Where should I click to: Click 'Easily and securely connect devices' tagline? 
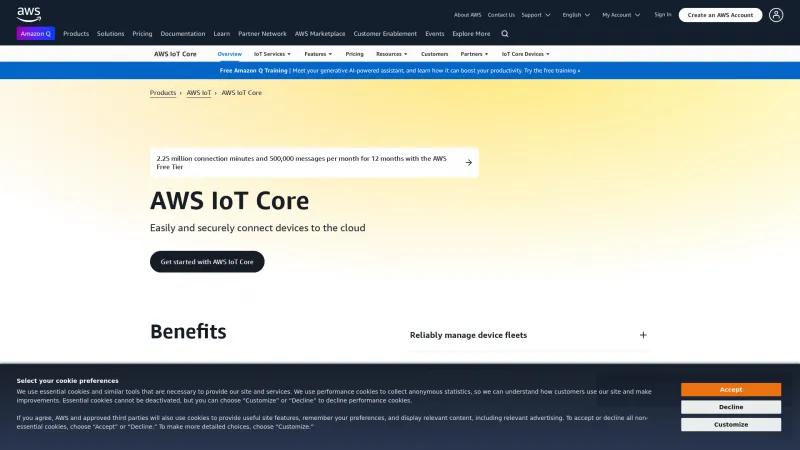tap(258, 228)
